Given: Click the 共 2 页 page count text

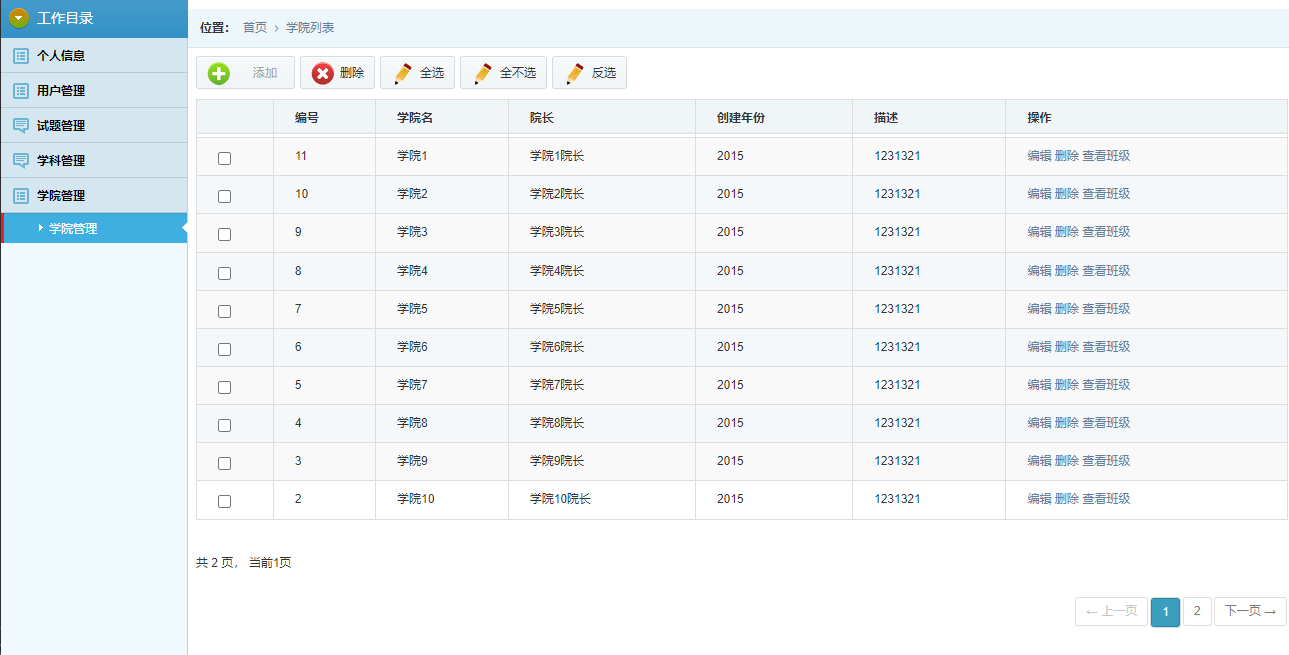Looking at the screenshot, I should coord(215,563).
